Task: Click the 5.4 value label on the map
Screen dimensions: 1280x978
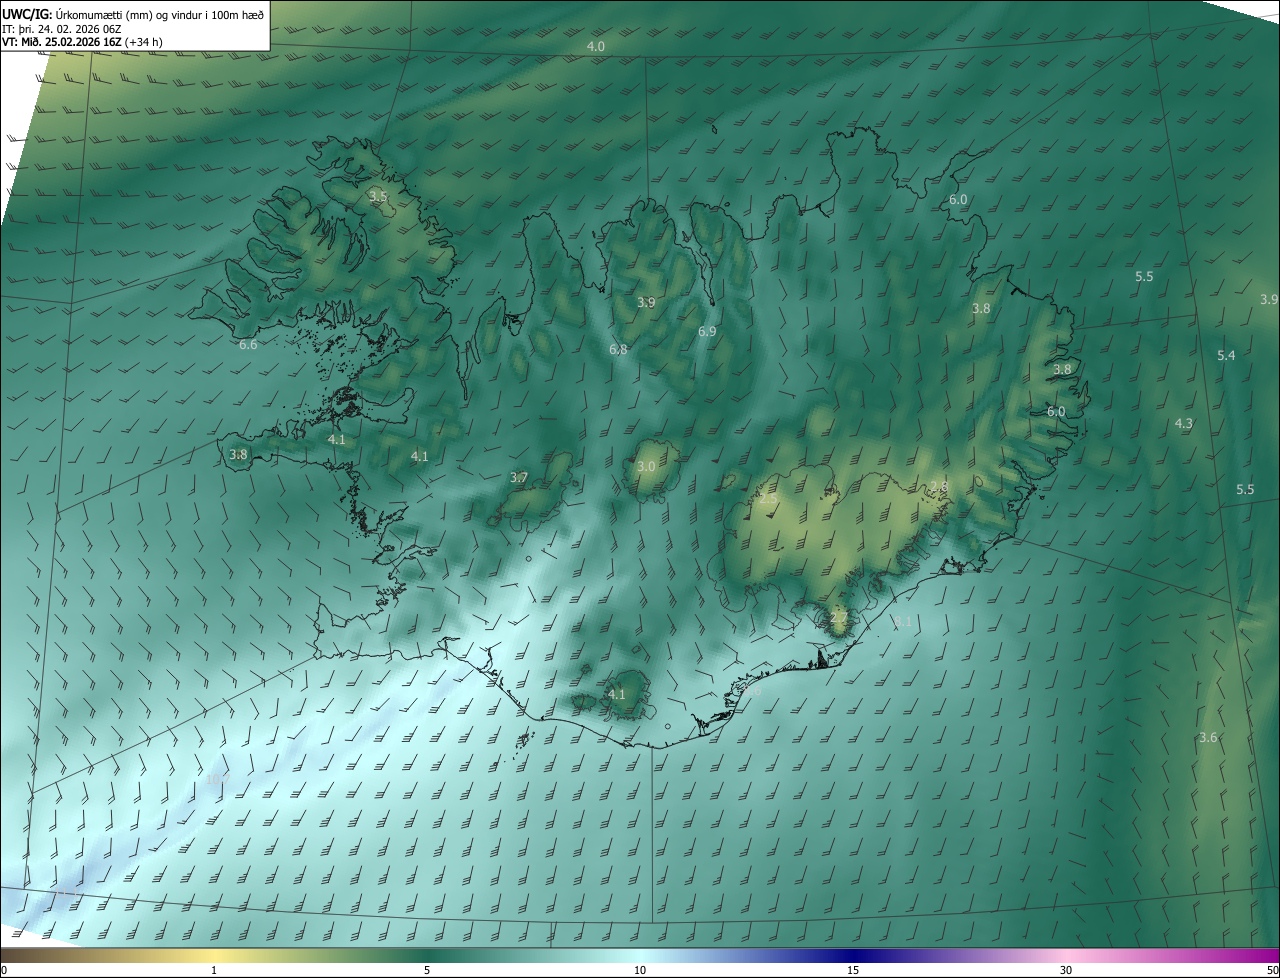Action: click(1226, 355)
